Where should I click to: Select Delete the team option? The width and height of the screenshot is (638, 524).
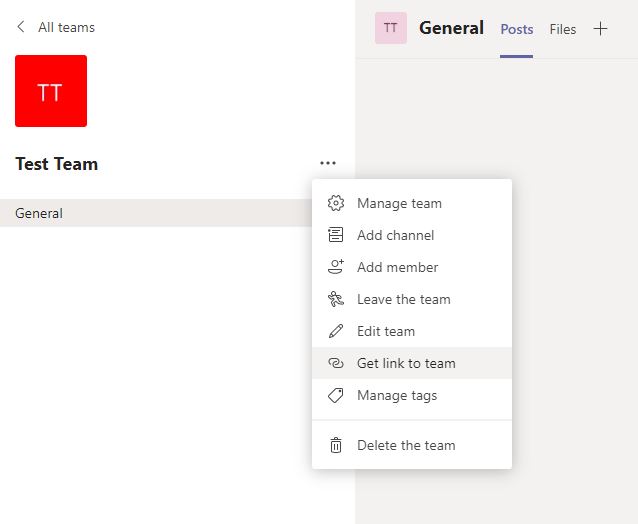pos(412,445)
